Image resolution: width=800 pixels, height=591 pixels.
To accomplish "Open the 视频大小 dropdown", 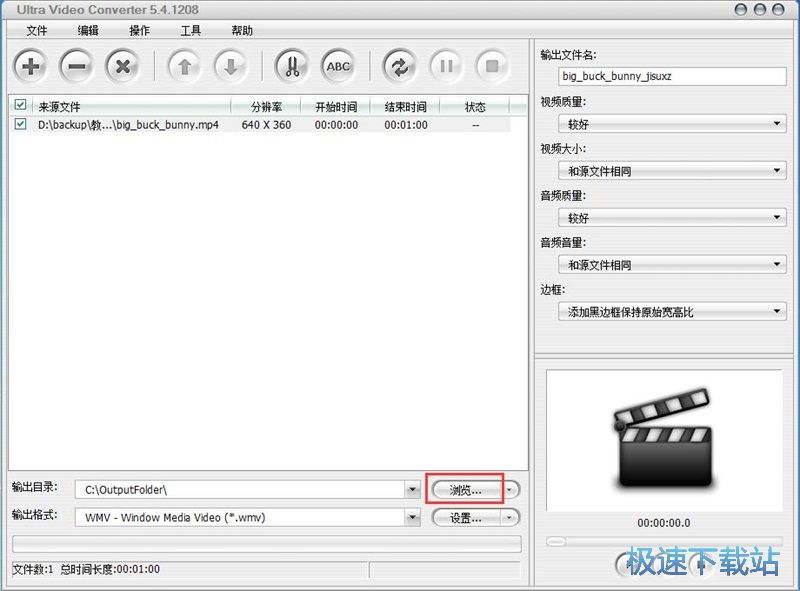I will coord(672,170).
